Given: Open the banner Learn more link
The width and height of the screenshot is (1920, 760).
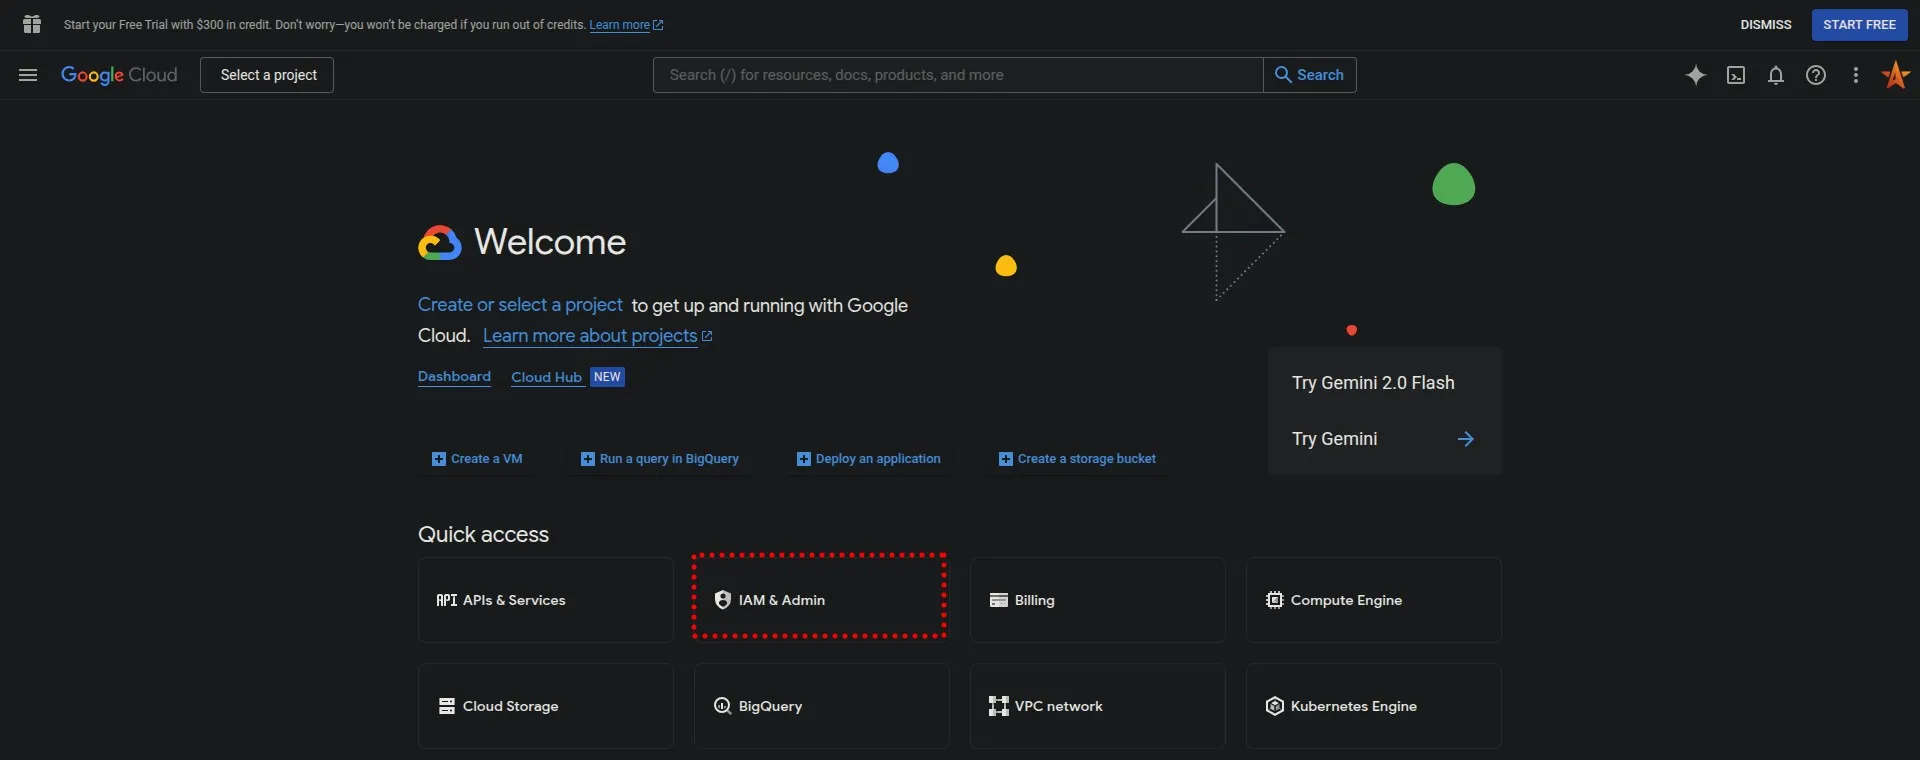Looking at the screenshot, I should [626, 25].
